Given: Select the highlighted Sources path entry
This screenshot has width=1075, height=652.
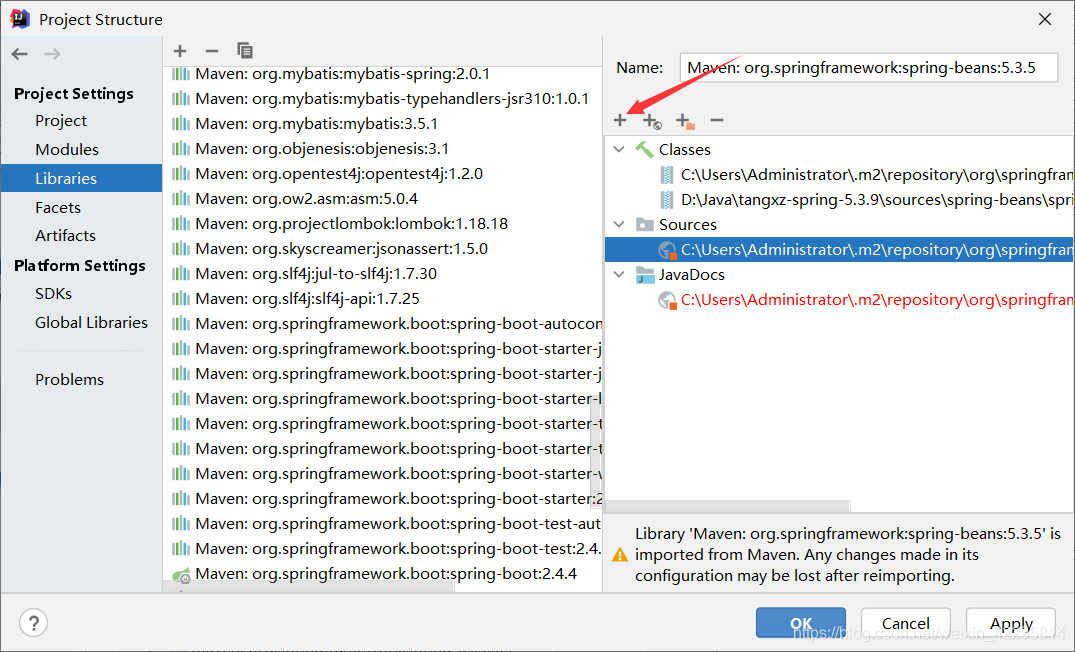Looking at the screenshot, I should pyautogui.click(x=840, y=250).
